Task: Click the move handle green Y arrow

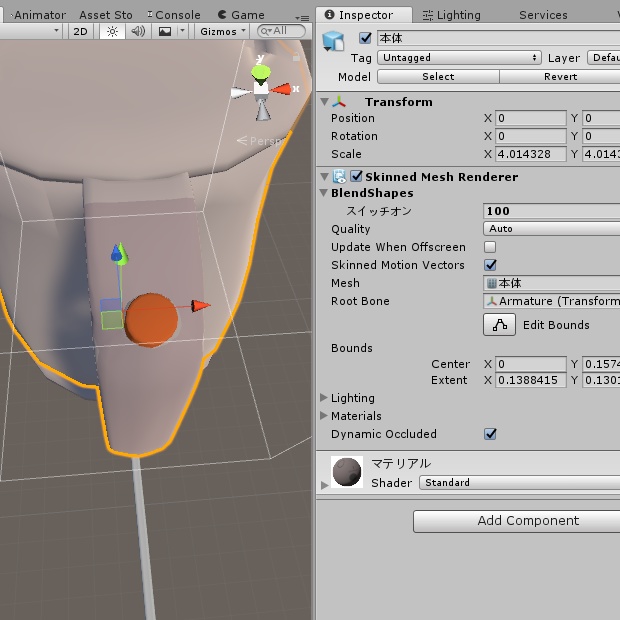Action: 123,254
